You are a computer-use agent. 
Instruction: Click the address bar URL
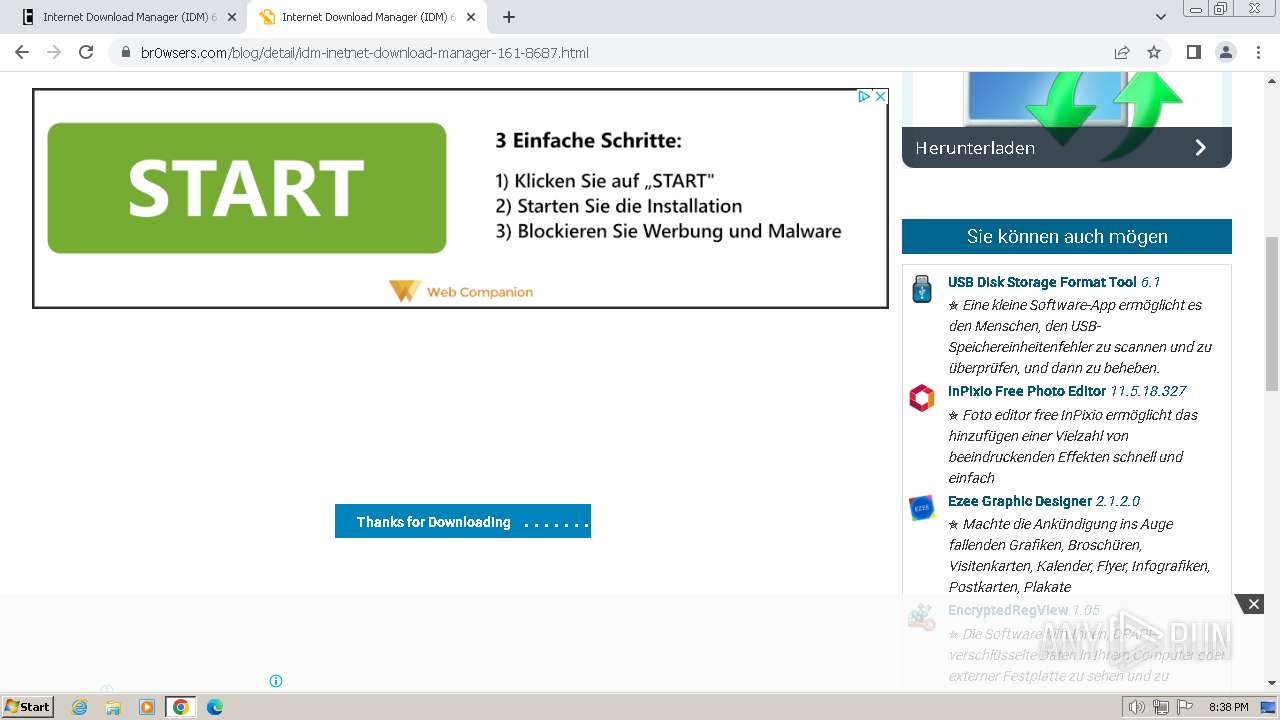364,53
